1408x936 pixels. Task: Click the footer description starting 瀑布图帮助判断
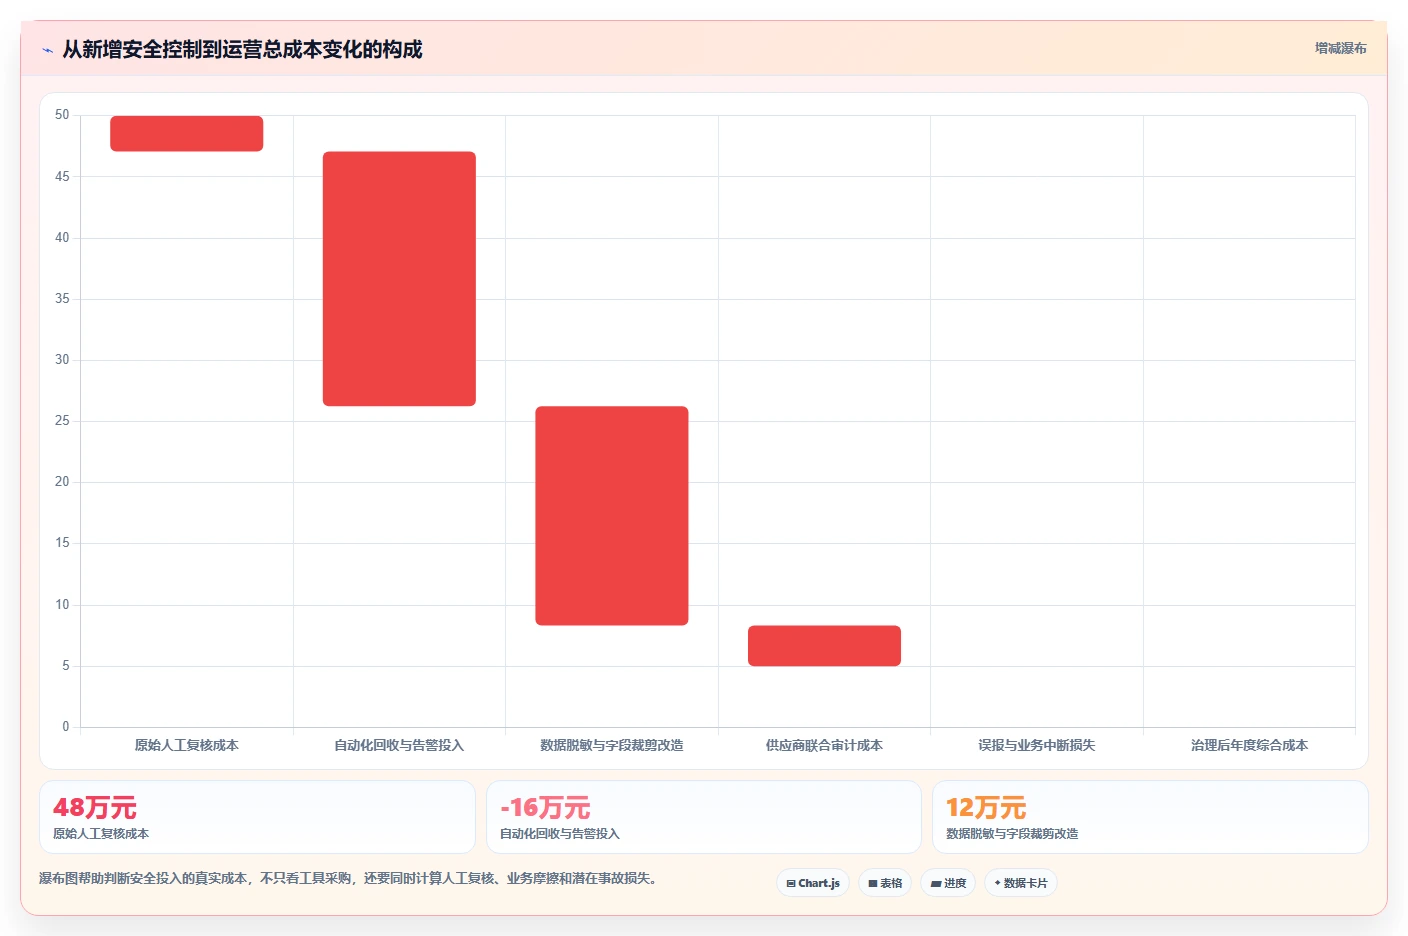tap(350, 878)
